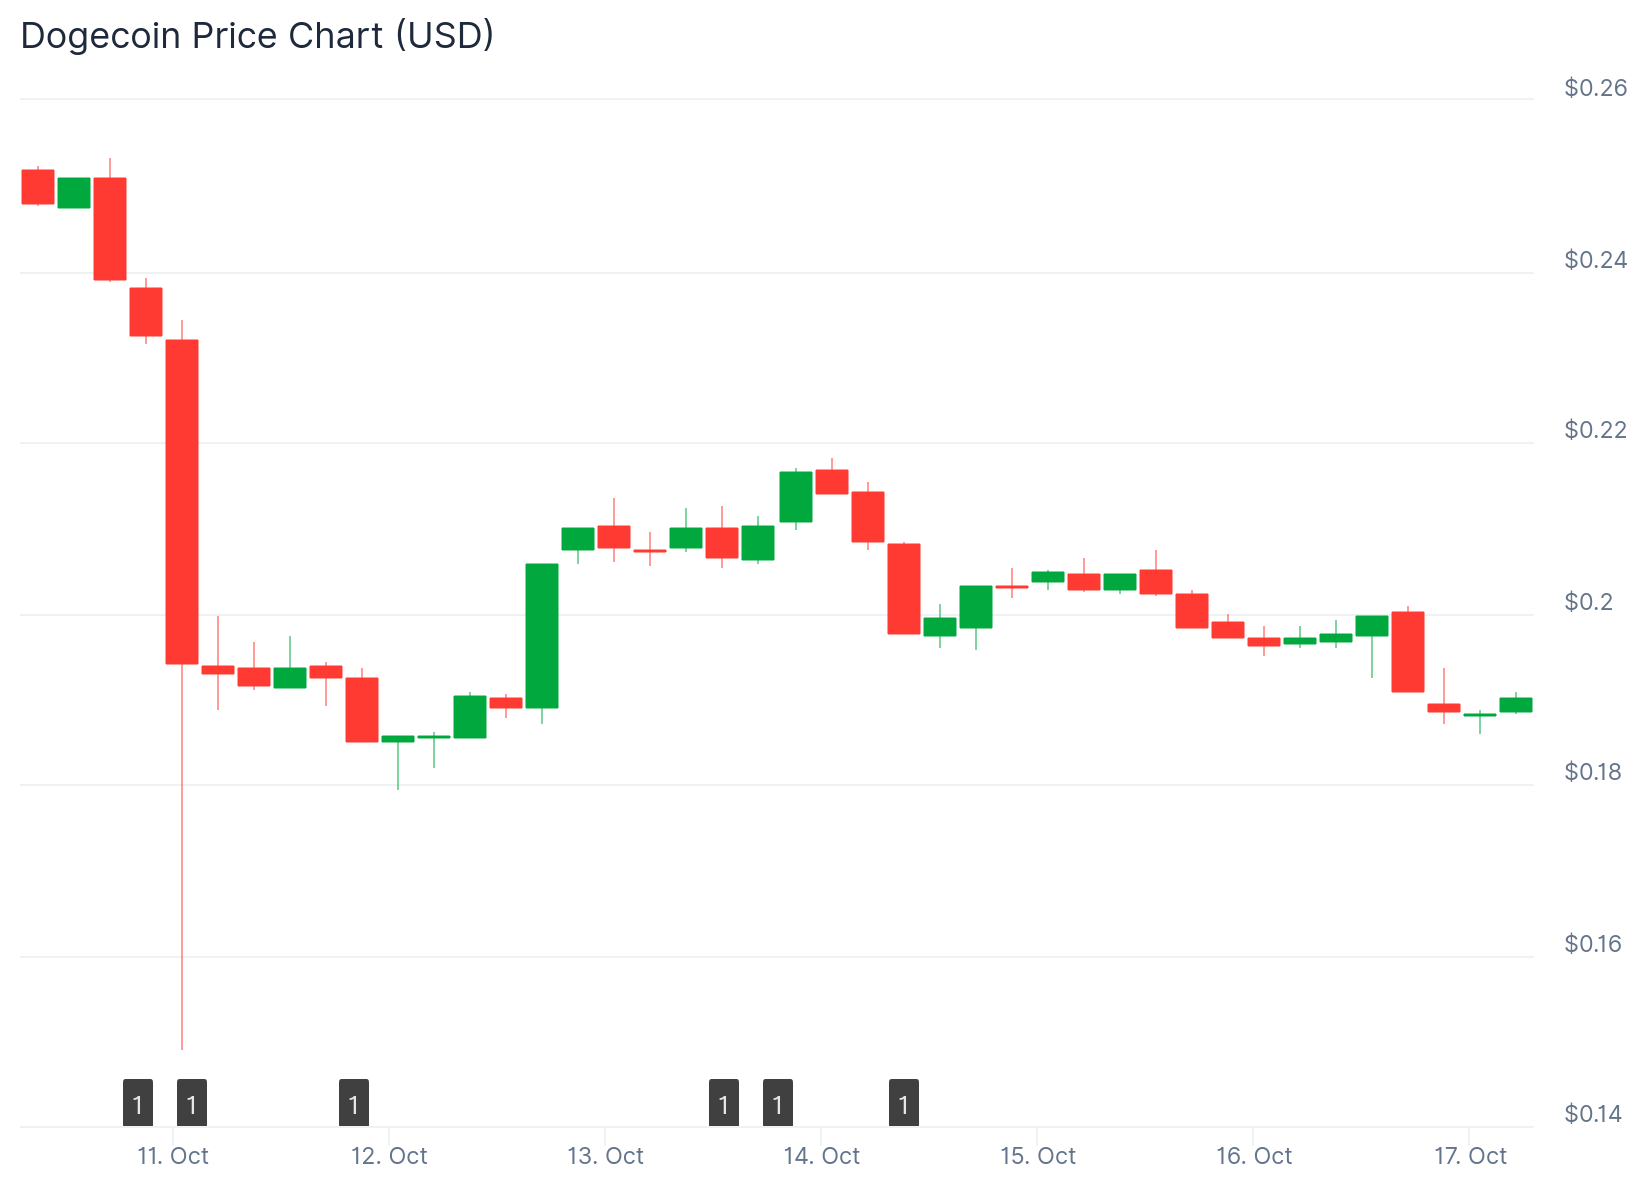
Task: Click the first red candle at far left
Action: click(38, 187)
